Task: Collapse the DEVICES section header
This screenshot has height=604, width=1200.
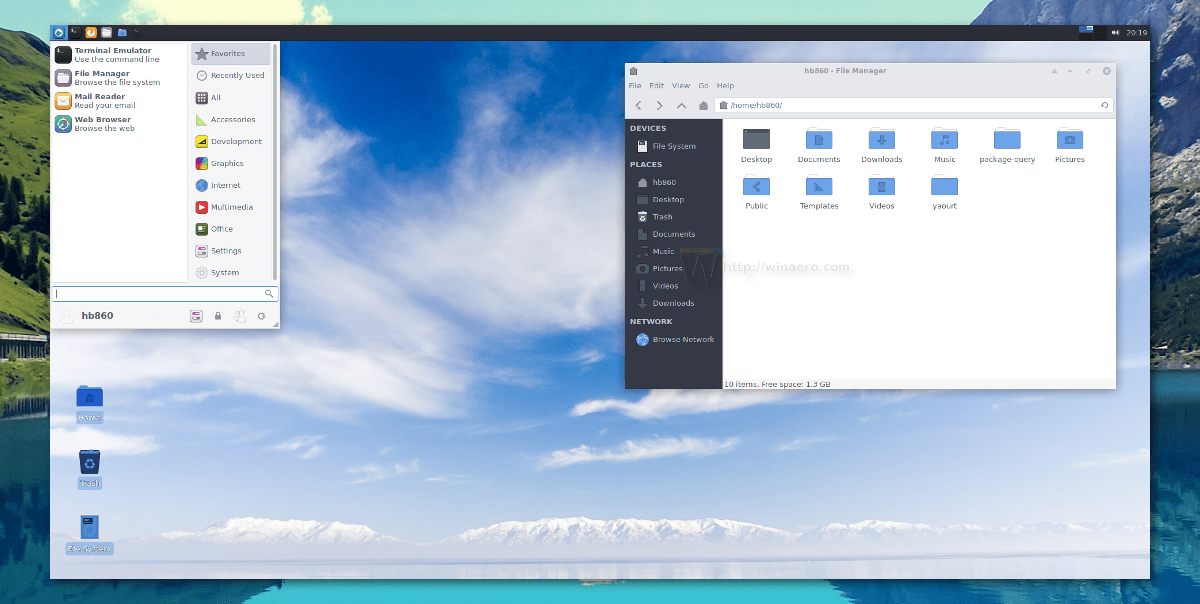Action: click(x=649, y=128)
